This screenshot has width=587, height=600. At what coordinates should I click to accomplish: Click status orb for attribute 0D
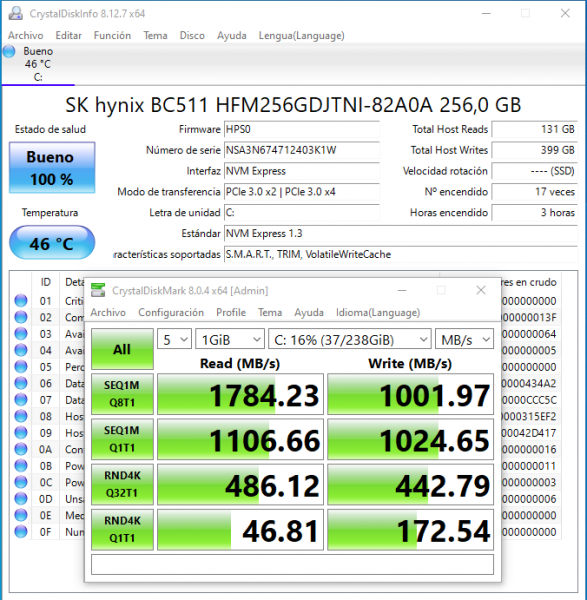pyautogui.click(x=21, y=499)
